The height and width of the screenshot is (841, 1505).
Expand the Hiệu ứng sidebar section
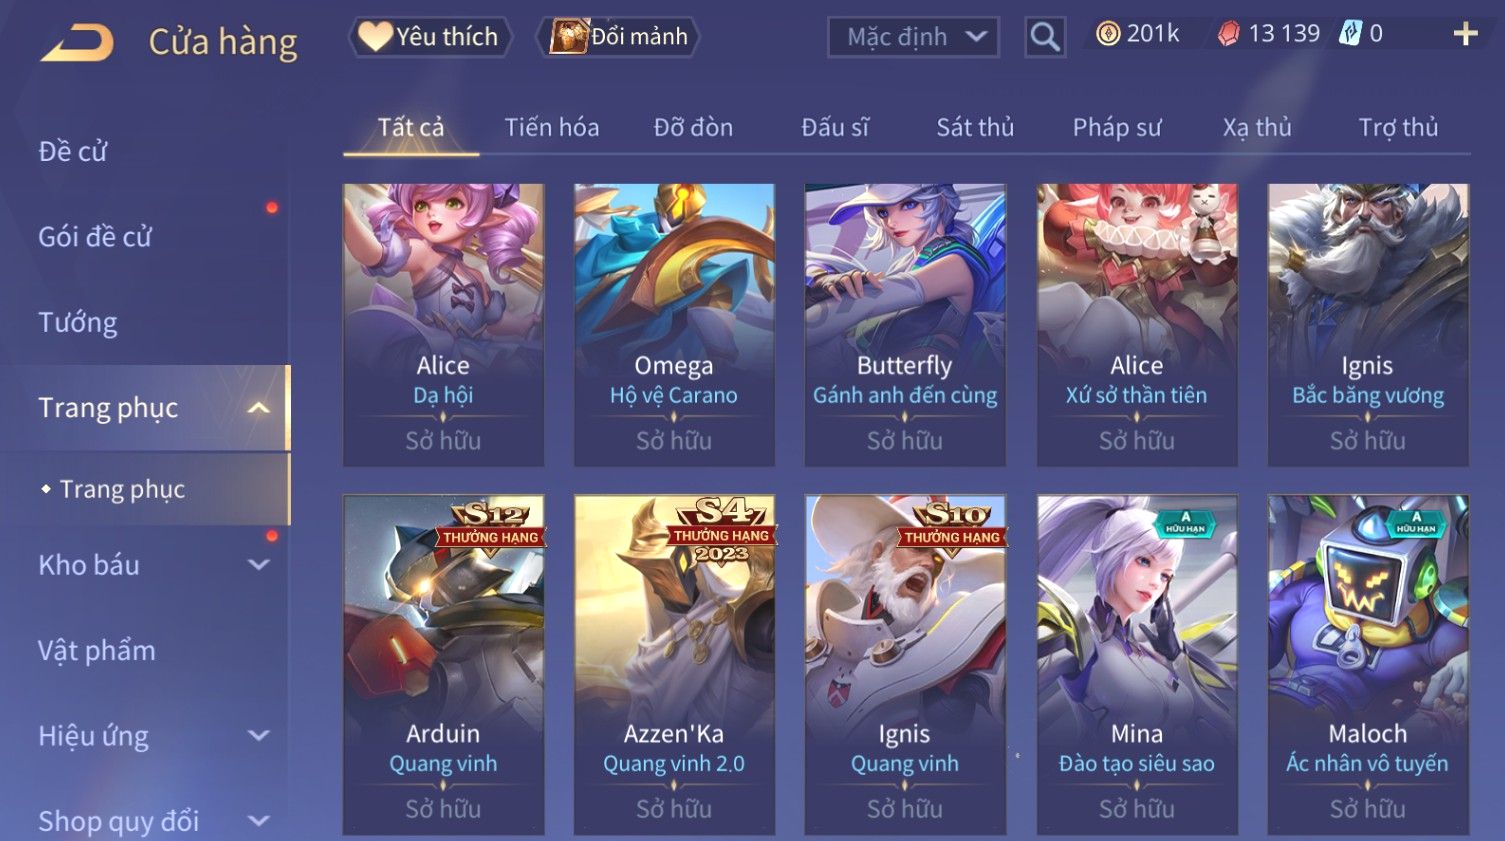(x=258, y=736)
